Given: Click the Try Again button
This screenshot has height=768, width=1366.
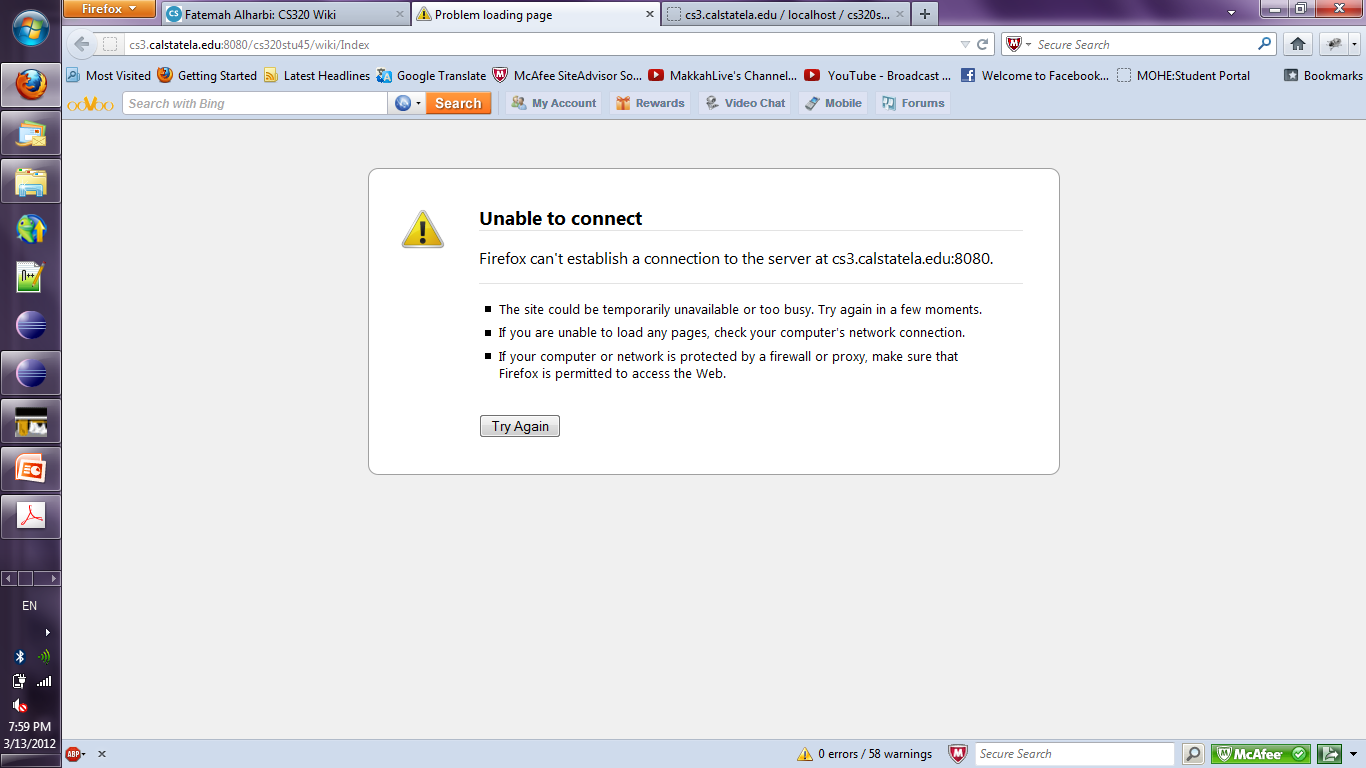Looking at the screenshot, I should tap(520, 426).
